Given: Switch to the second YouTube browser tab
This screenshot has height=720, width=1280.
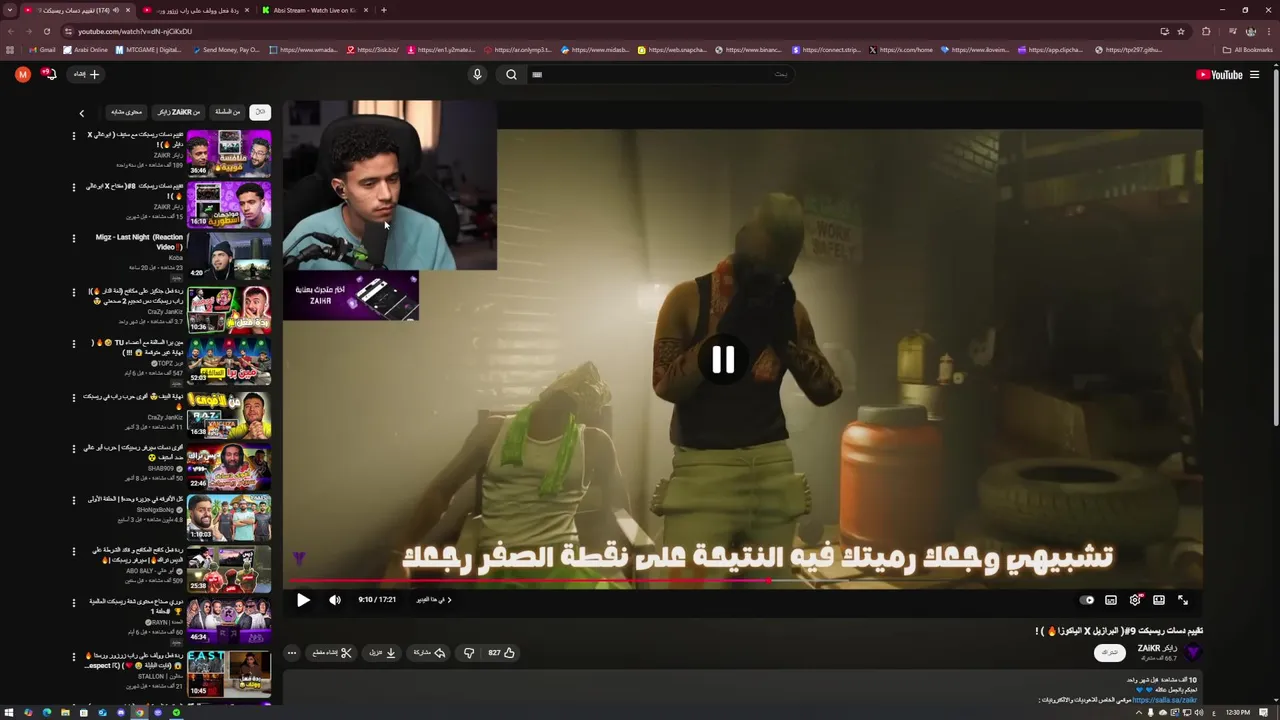Looking at the screenshot, I should pyautogui.click(x=195, y=10).
